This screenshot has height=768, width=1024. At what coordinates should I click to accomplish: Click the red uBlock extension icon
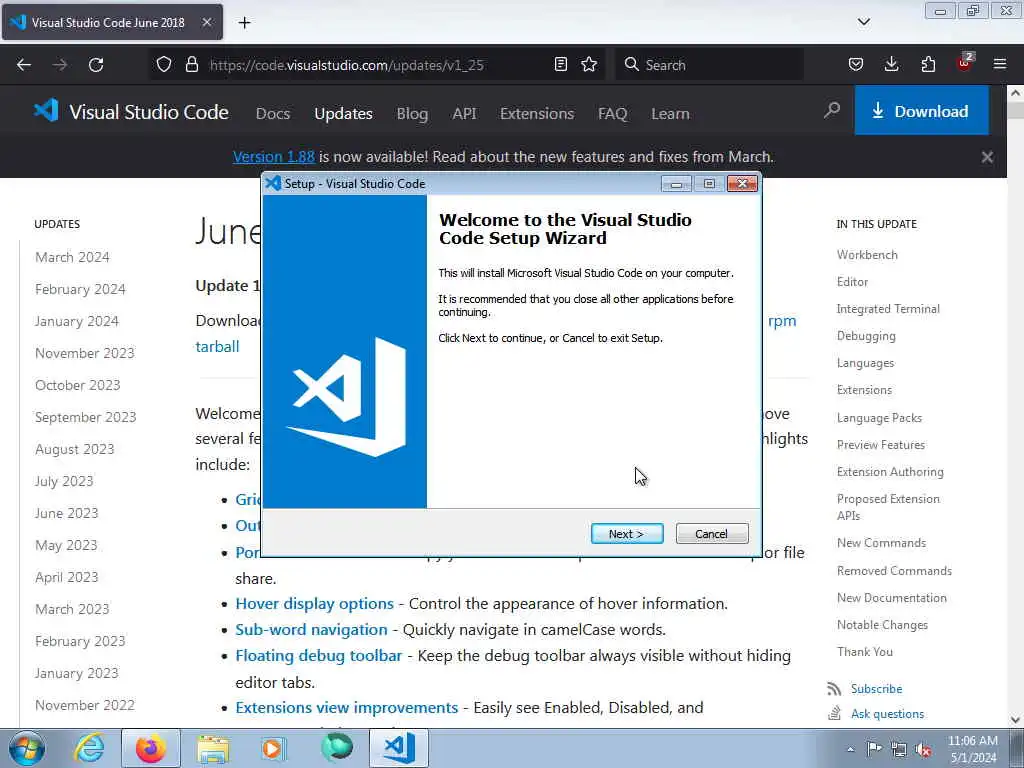[x=964, y=63]
